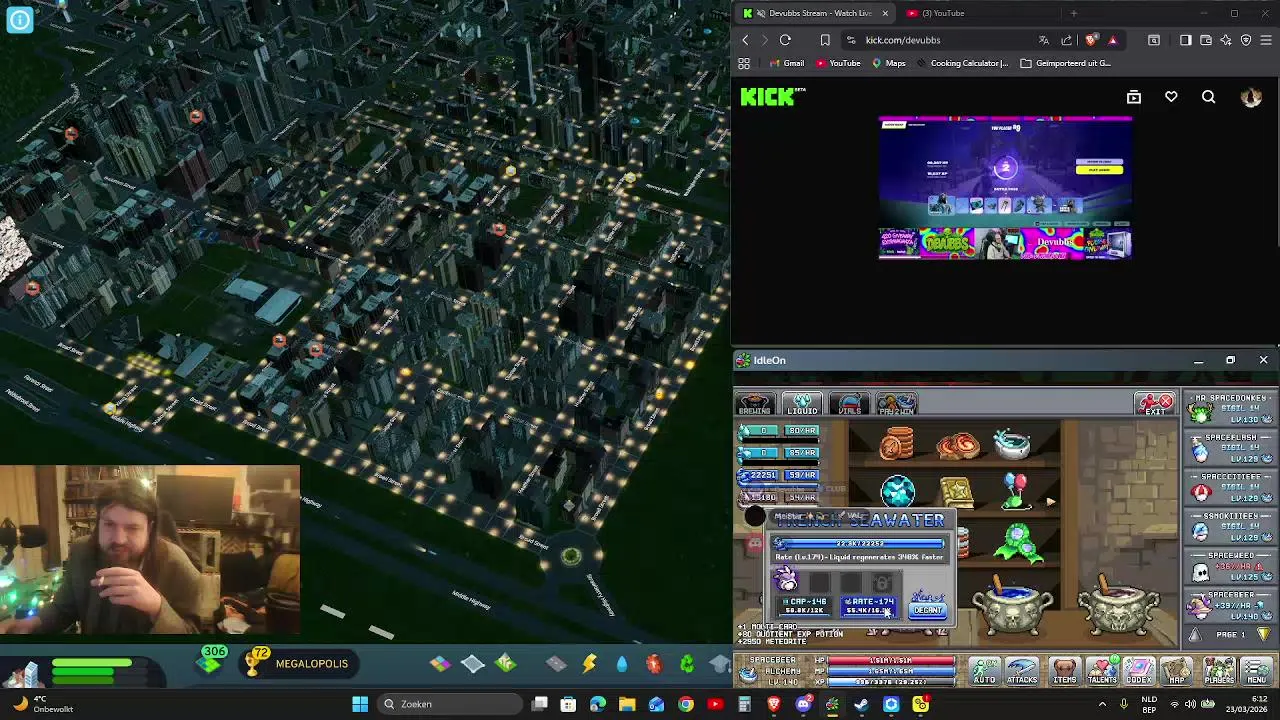Open File Explorer from taskbar
Screen dimensions: 1280x720
pos(627,704)
